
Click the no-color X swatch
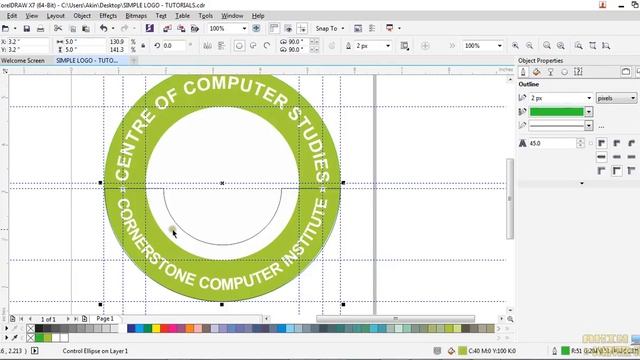(x=31, y=328)
